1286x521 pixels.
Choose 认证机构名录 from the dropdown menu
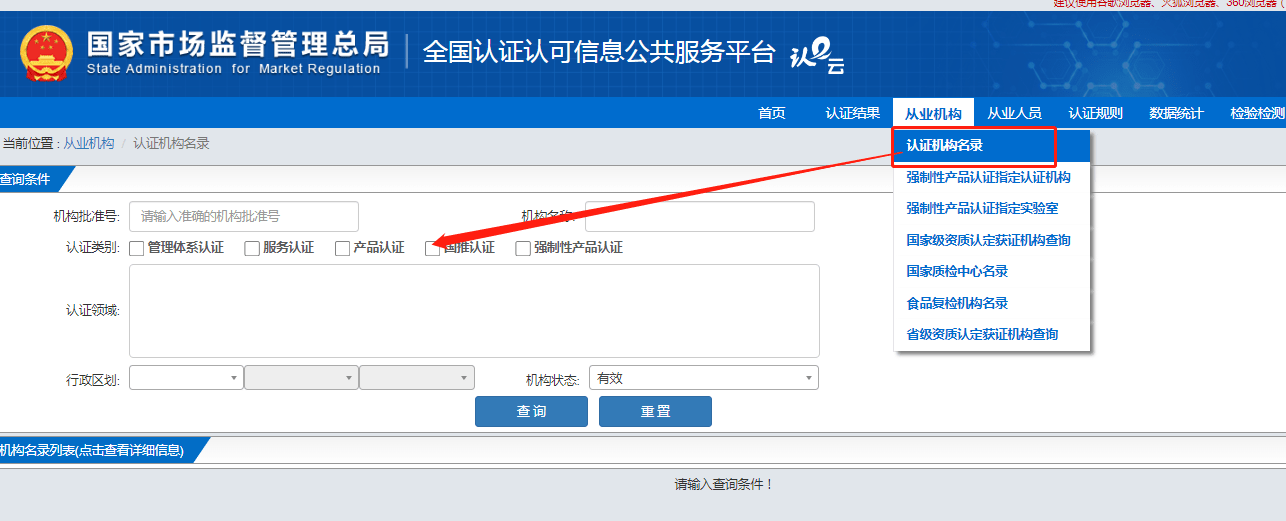coord(945,146)
